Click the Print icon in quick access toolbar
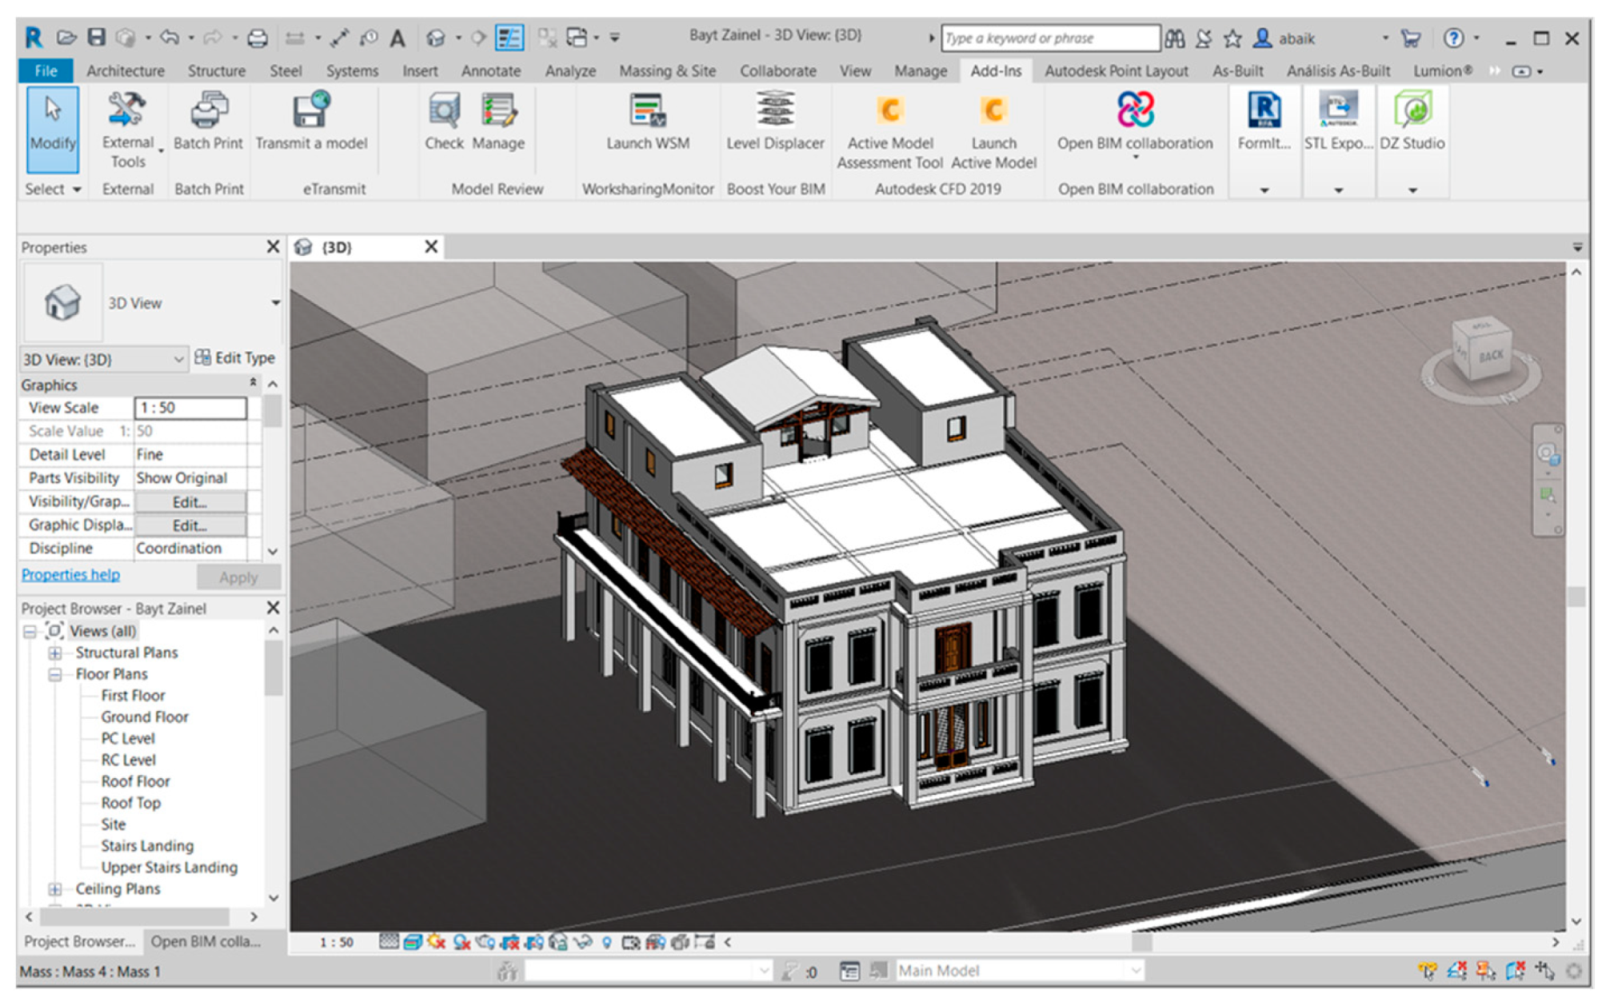The height and width of the screenshot is (1006, 1610). 257,38
